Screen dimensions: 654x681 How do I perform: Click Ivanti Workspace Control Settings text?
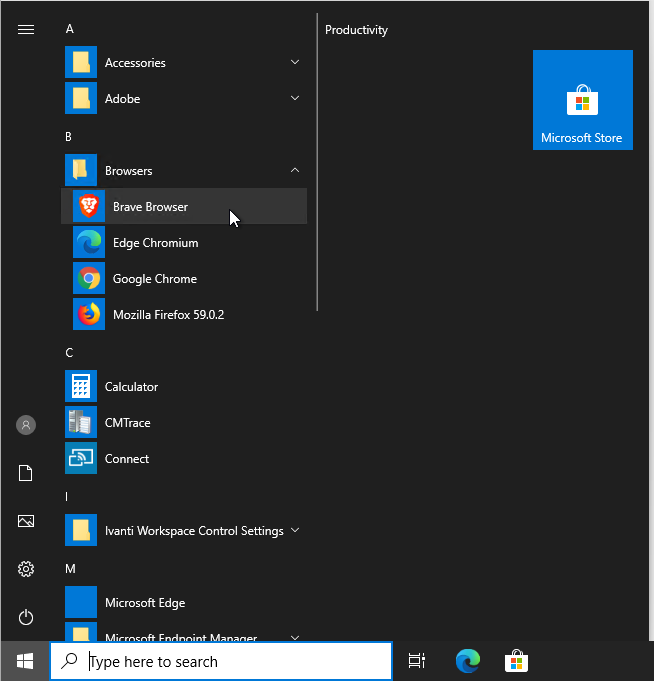(194, 531)
